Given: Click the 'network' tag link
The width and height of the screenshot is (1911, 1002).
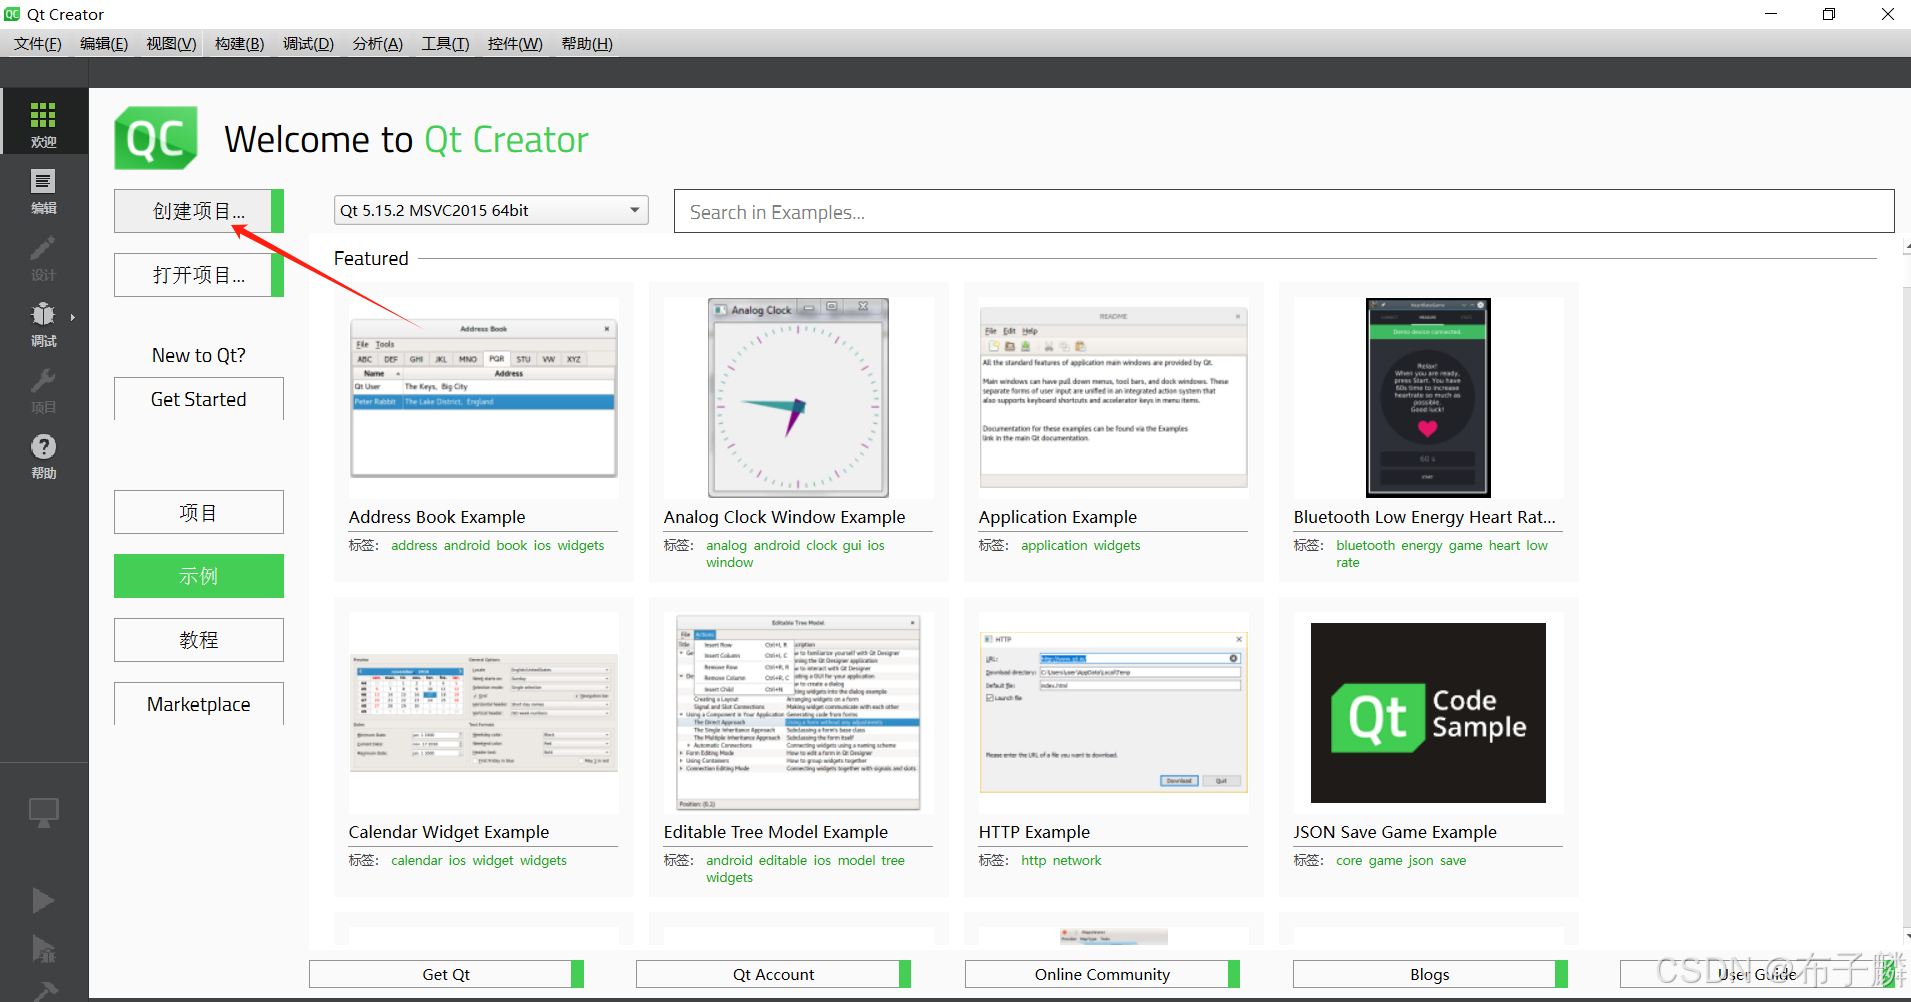Looking at the screenshot, I should 1077,860.
